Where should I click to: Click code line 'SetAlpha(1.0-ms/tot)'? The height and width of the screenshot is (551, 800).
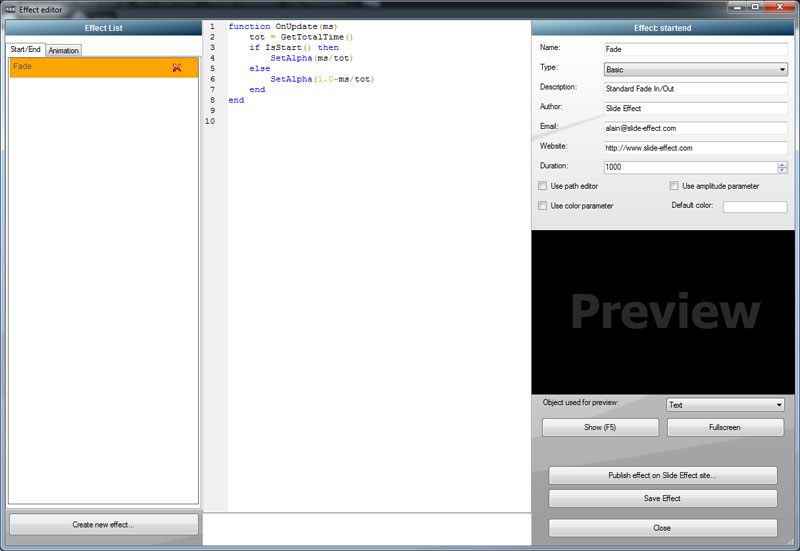pos(322,79)
